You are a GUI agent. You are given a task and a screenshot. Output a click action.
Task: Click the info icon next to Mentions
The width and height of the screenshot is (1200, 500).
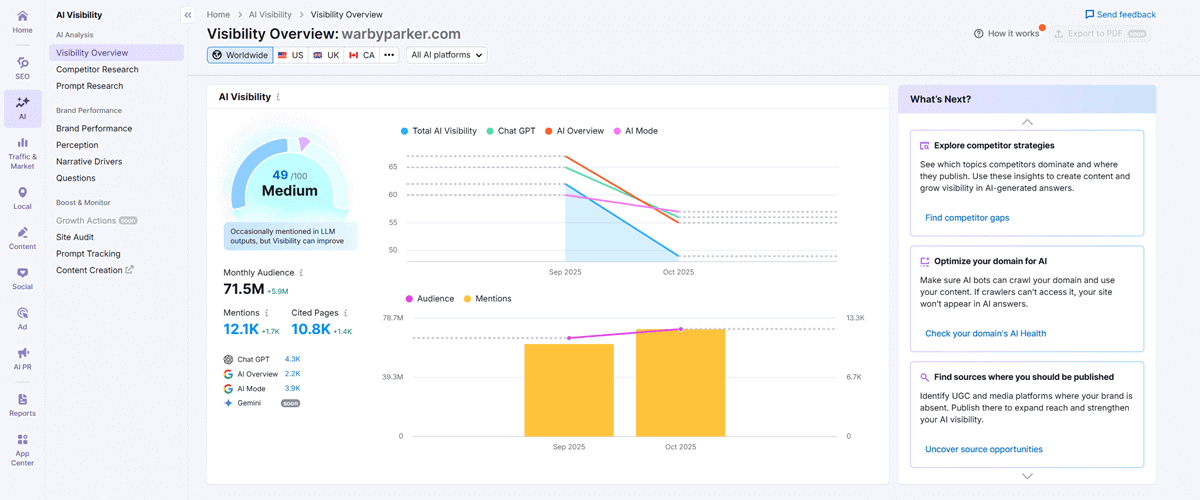tap(266, 313)
